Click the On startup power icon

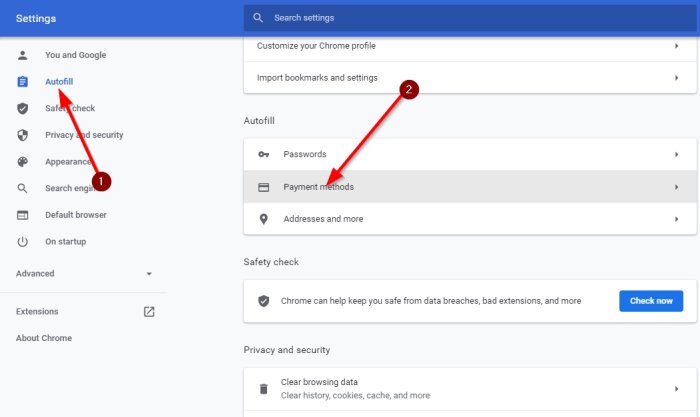(x=23, y=241)
